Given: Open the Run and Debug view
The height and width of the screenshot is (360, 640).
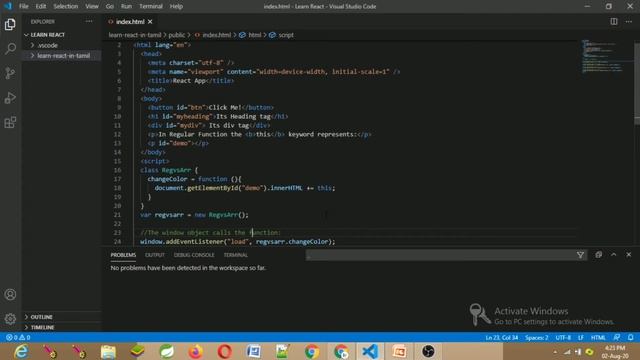Looking at the screenshot, I should (x=10, y=98).
